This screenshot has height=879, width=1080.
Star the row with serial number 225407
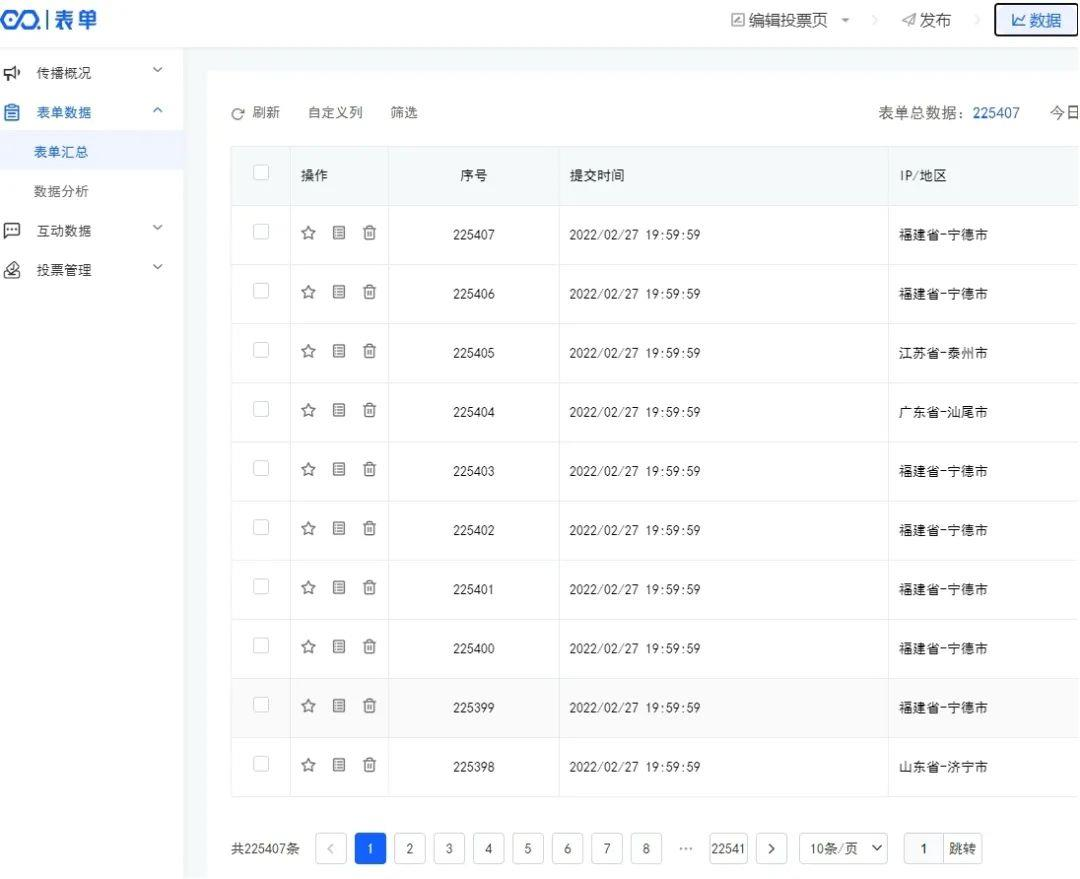(x=309, y=233)
